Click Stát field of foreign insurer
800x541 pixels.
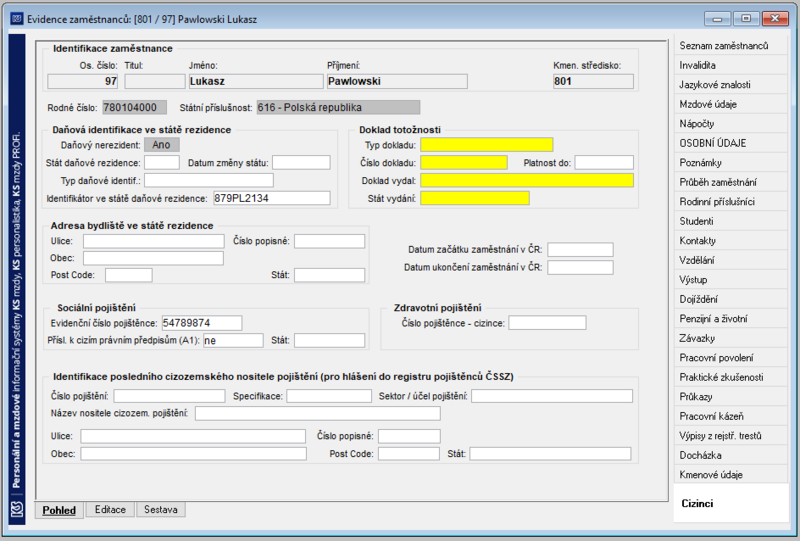click(551, 454)
